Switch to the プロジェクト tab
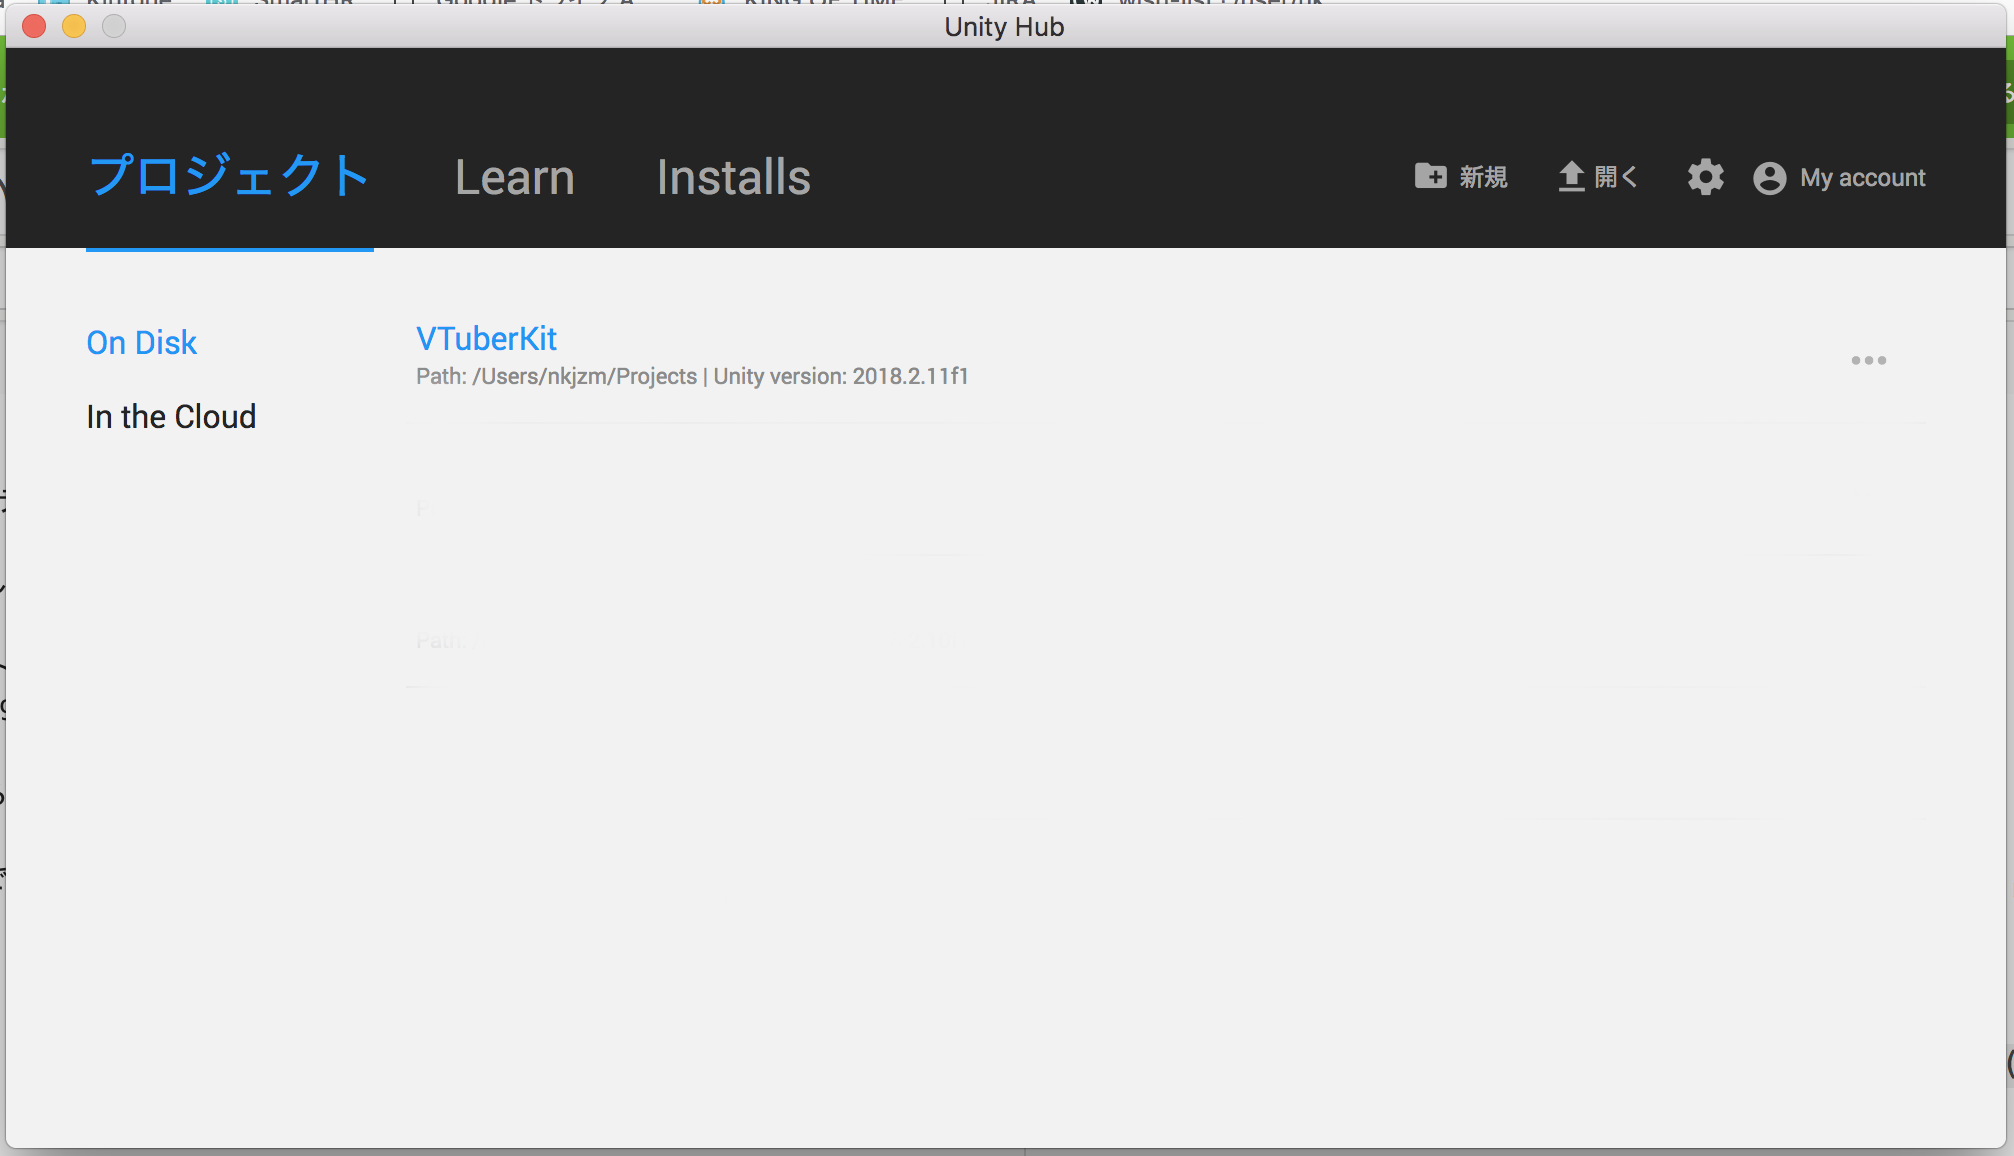The width and height of the screenshot is (2014, 1156). coord(229,177)
